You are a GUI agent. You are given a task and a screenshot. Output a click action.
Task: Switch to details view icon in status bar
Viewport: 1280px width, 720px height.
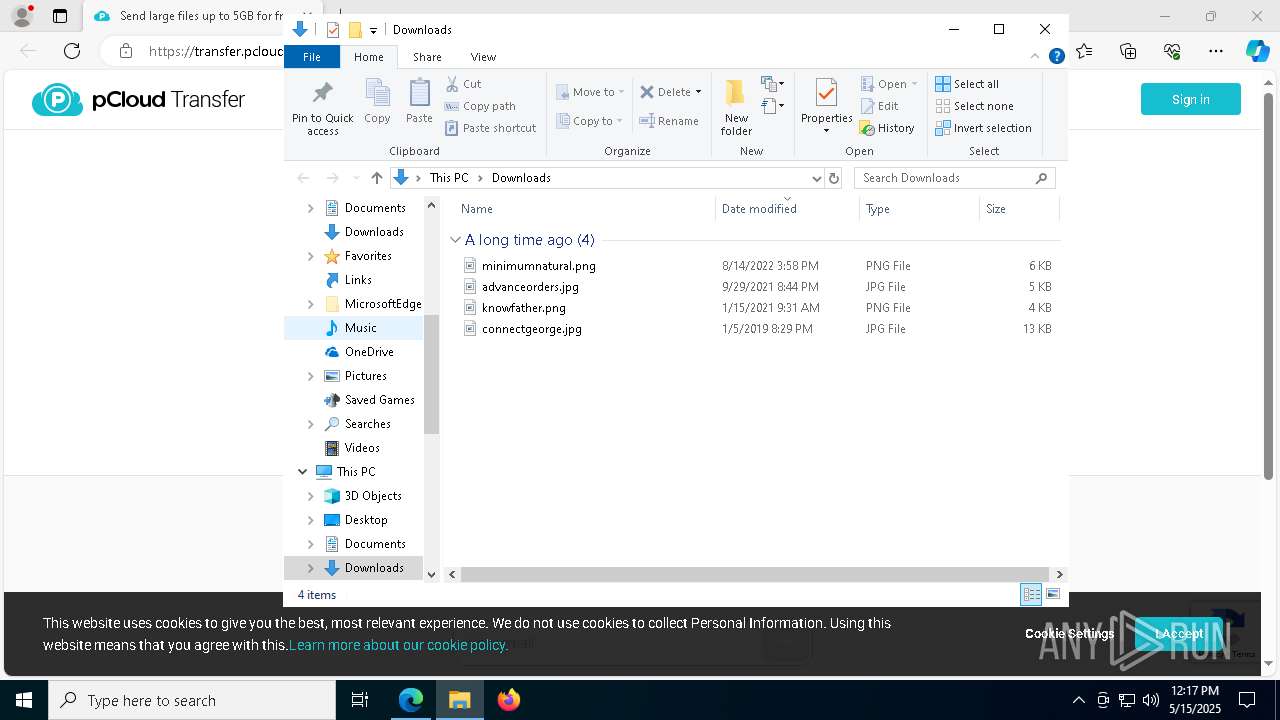(x=1031, y=594)
